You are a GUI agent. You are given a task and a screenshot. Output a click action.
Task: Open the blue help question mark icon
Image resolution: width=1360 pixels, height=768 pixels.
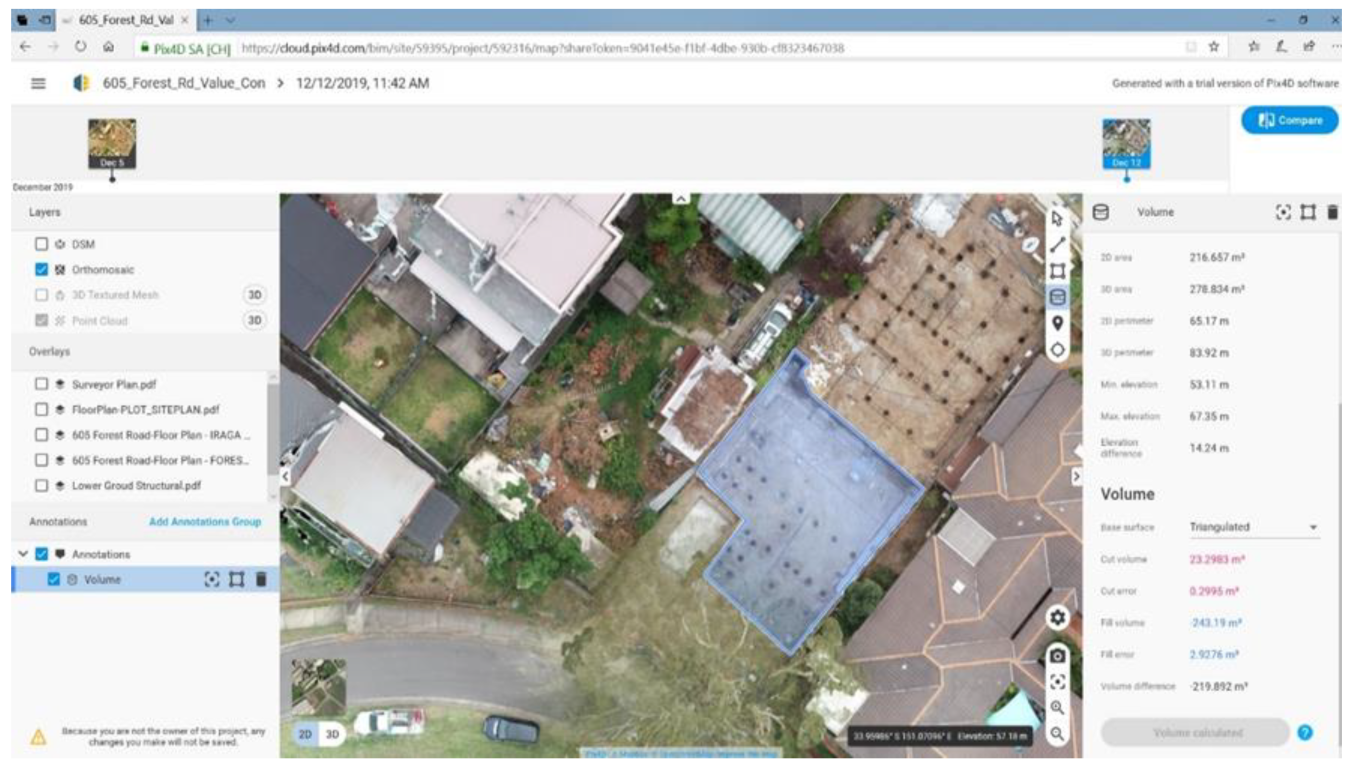(1305, 733)
